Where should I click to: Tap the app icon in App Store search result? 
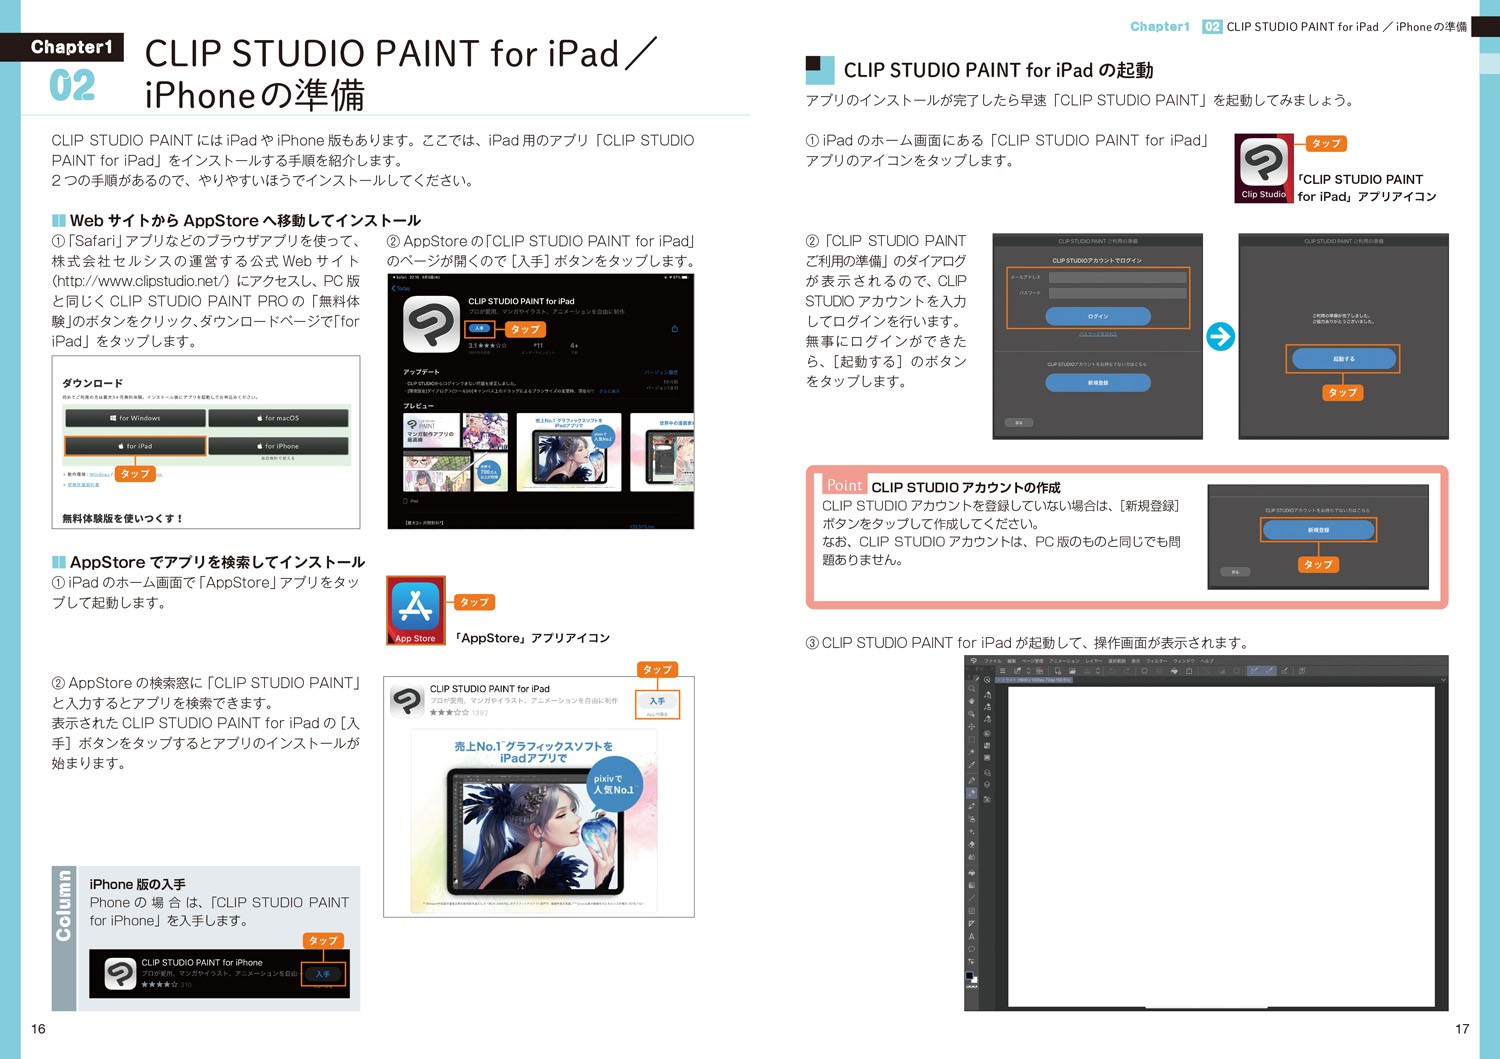(407, 701)
